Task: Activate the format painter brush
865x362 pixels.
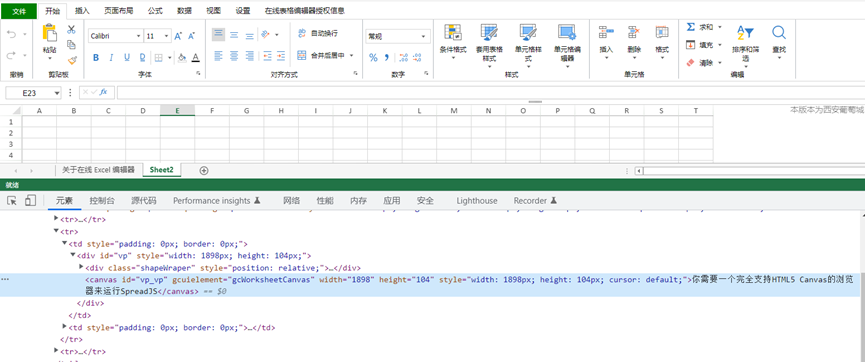Action: (x=72, y=60)
